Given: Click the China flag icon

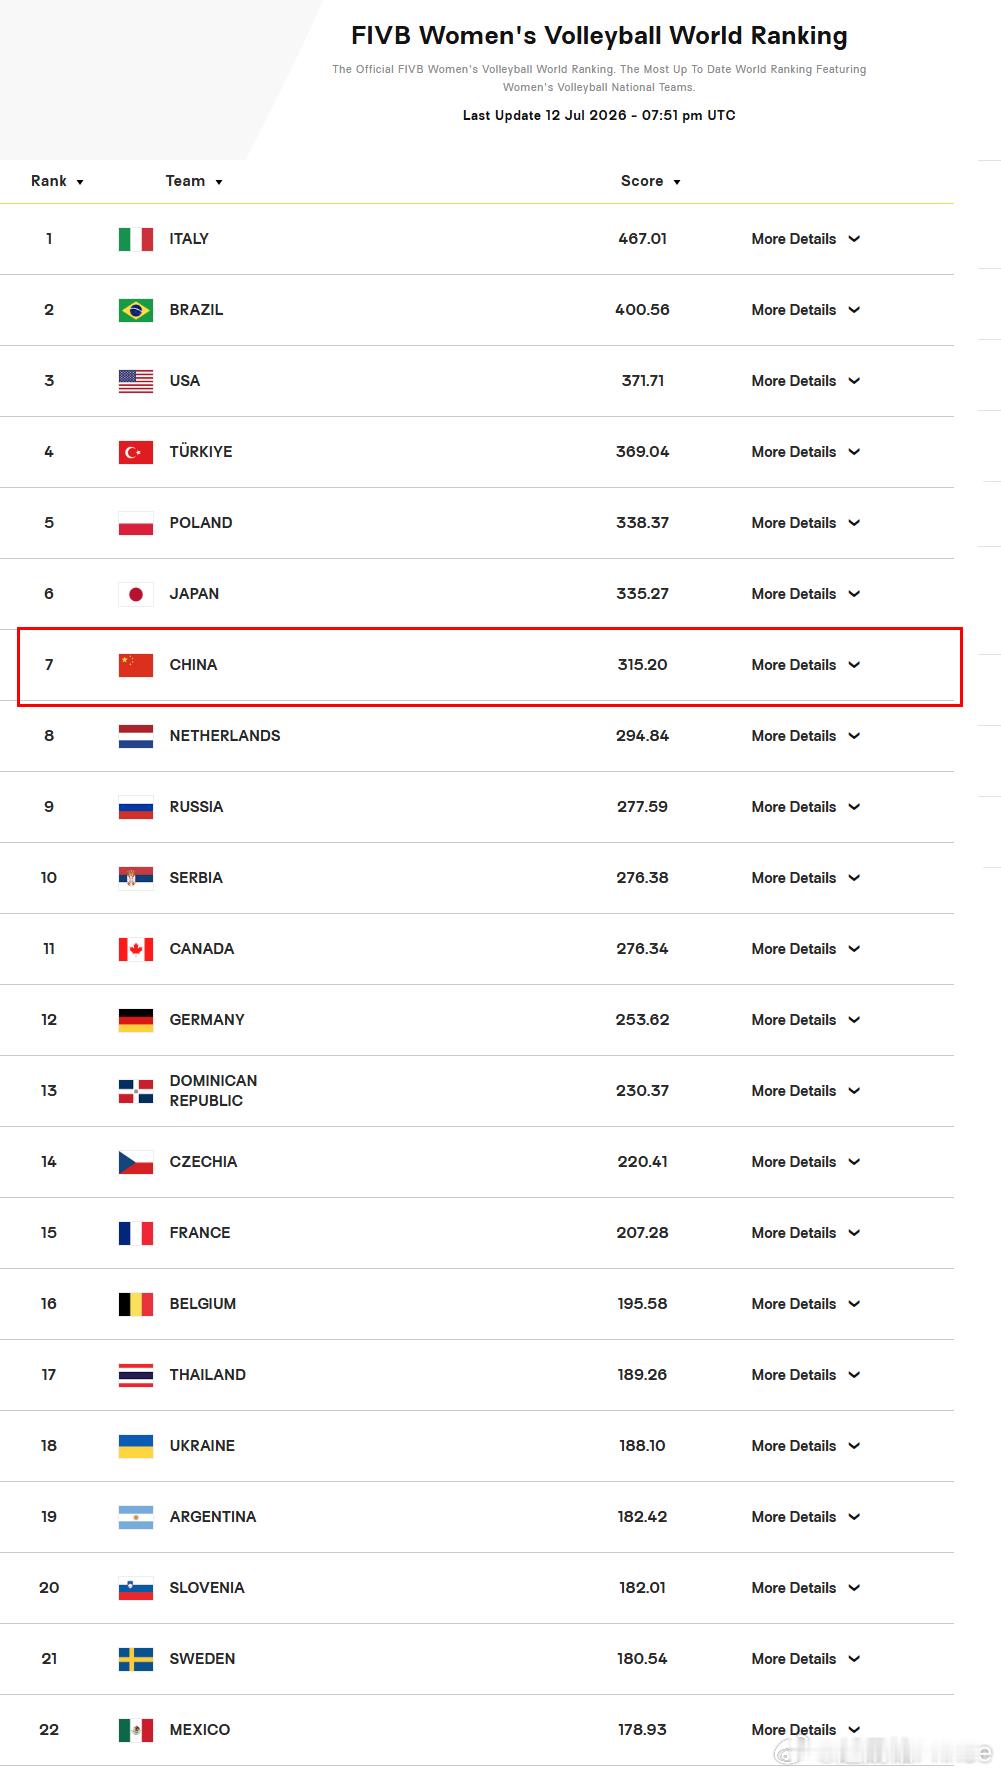Looking at the screenshot, I should click(x=136, y=665).
